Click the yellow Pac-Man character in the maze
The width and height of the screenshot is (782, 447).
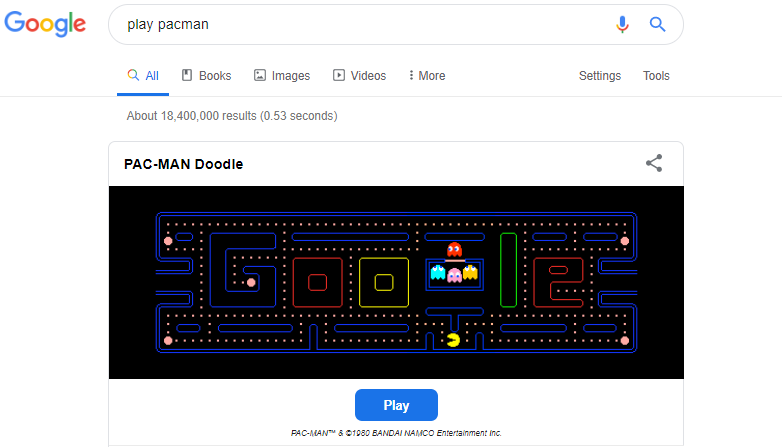454,340
